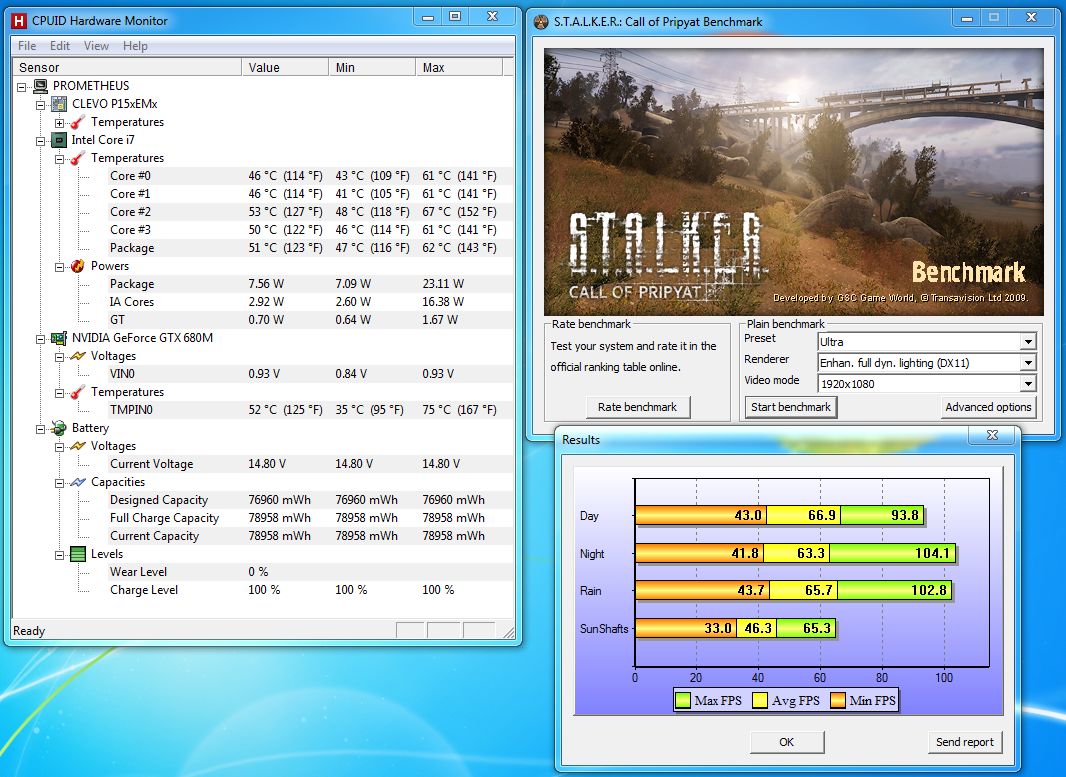The width and height of the screenshot is (1066, 777).
Task: Click the Battery node icon
Action: 59,428
